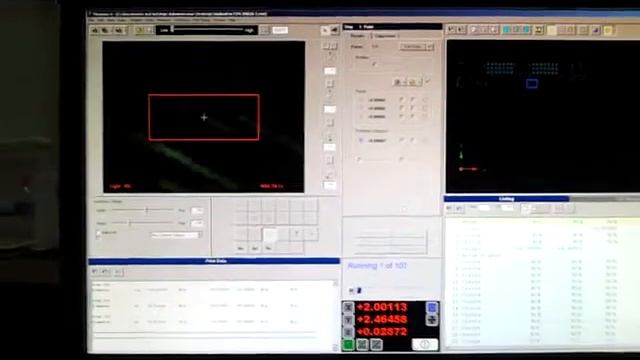The image size is (640, 360).
Task: Click the X axis button in coordinate readout
Action: (x=348, y=307)
